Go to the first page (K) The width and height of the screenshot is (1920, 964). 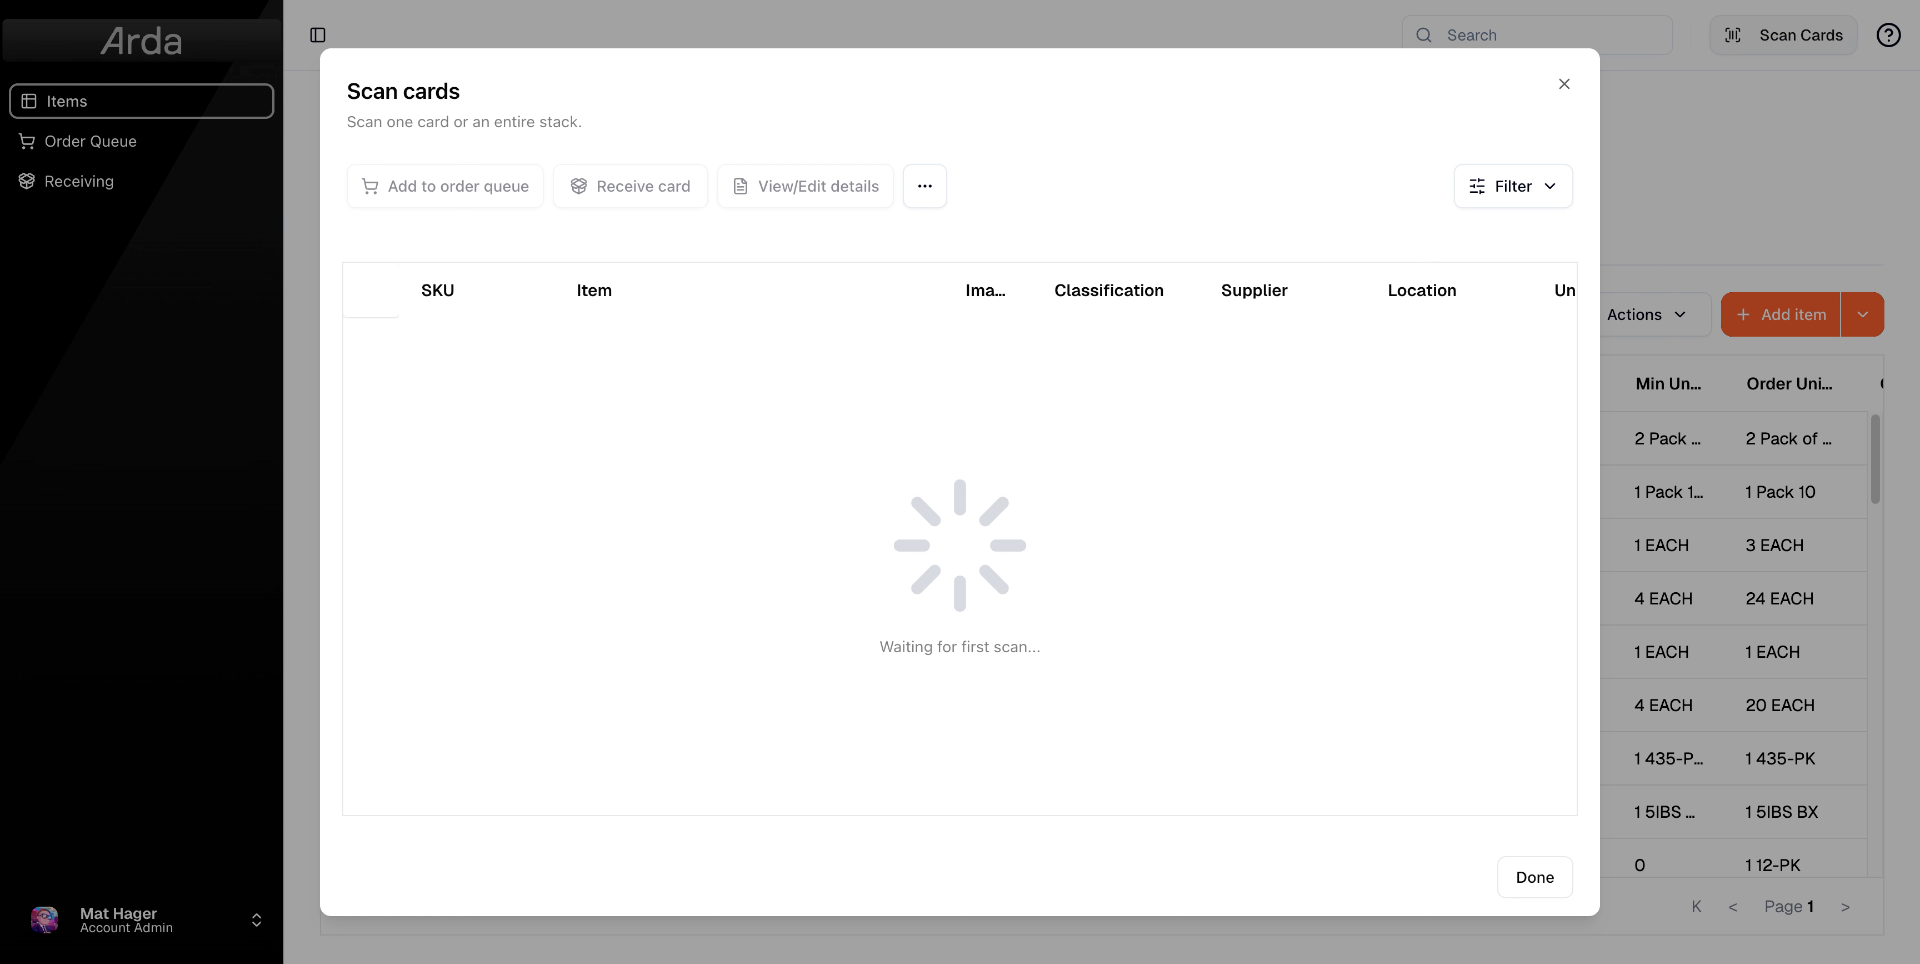(1696, 906)
